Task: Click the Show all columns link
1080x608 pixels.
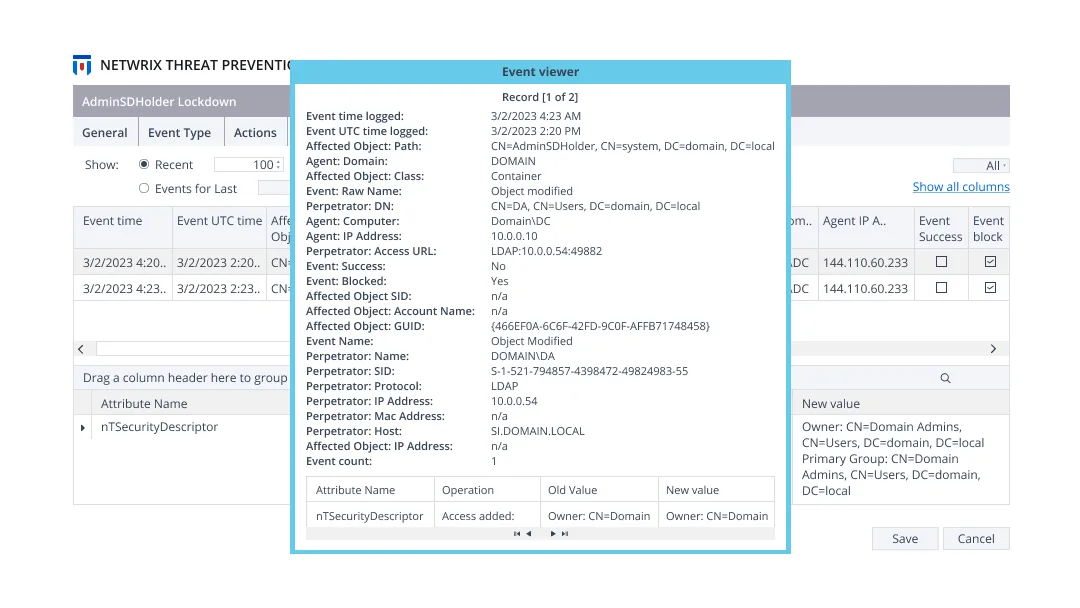Action: pyautogui.click(x=961, y=187)
